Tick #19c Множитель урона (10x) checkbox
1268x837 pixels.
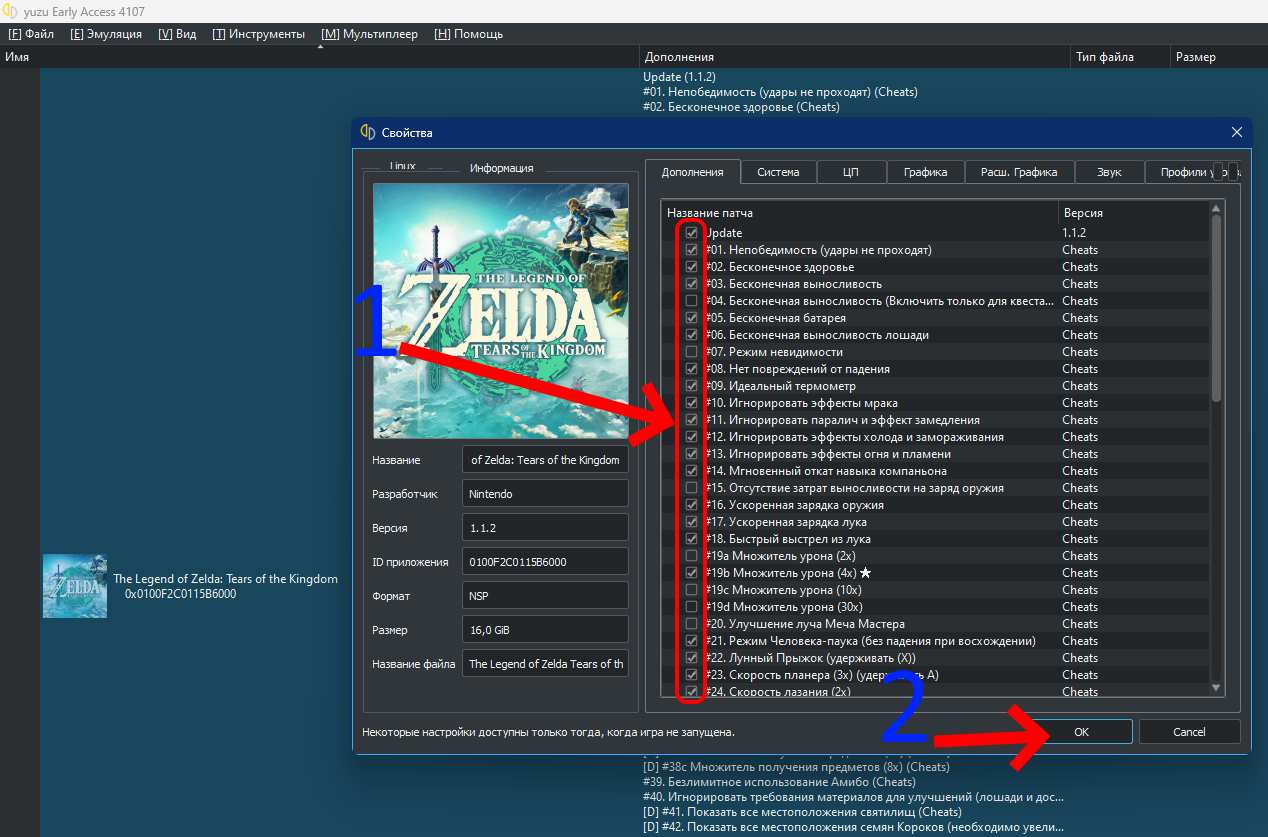tap(691, 590)
